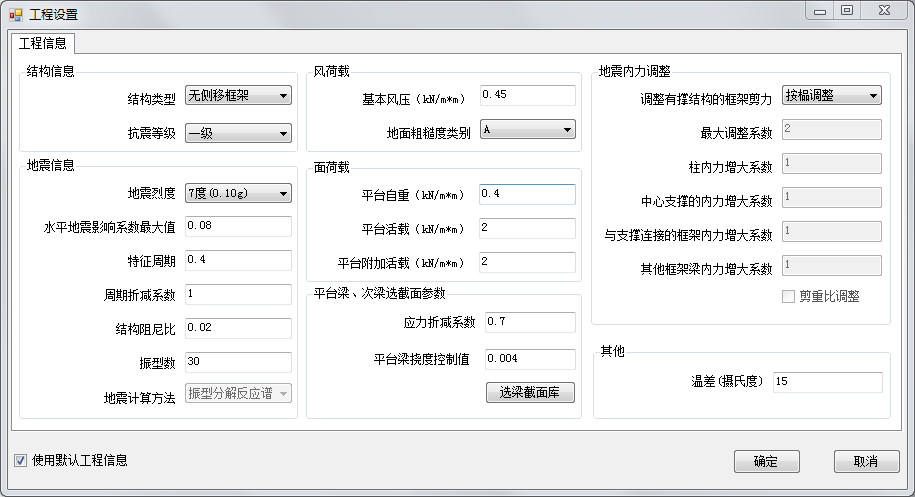Click the 取消 button

click(865, 461)
